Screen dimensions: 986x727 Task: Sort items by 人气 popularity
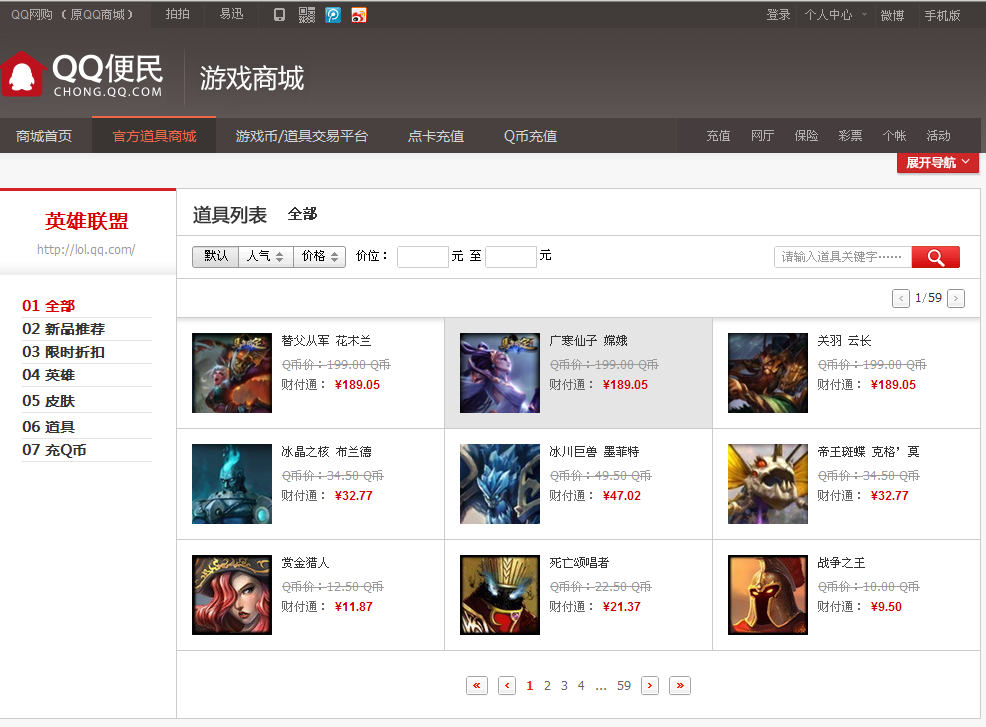pos(266,256)
